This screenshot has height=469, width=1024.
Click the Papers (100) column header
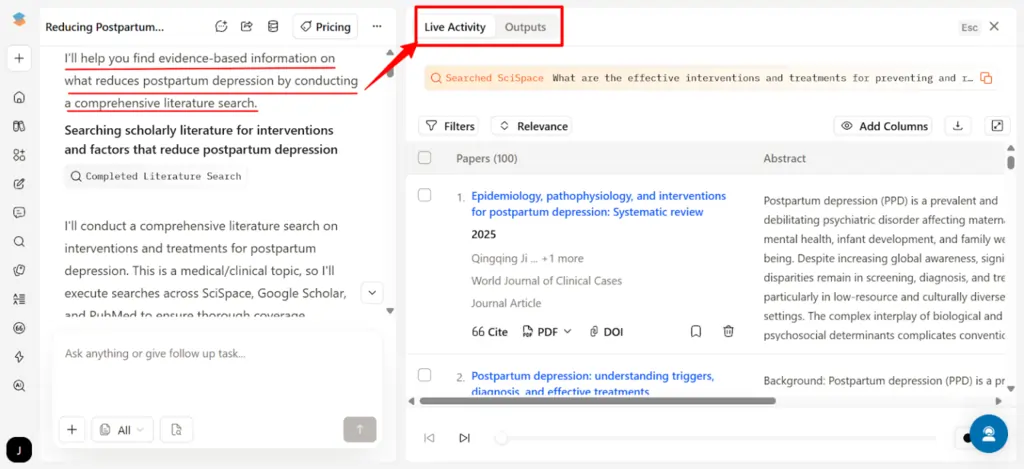click(x=487, y=158)
